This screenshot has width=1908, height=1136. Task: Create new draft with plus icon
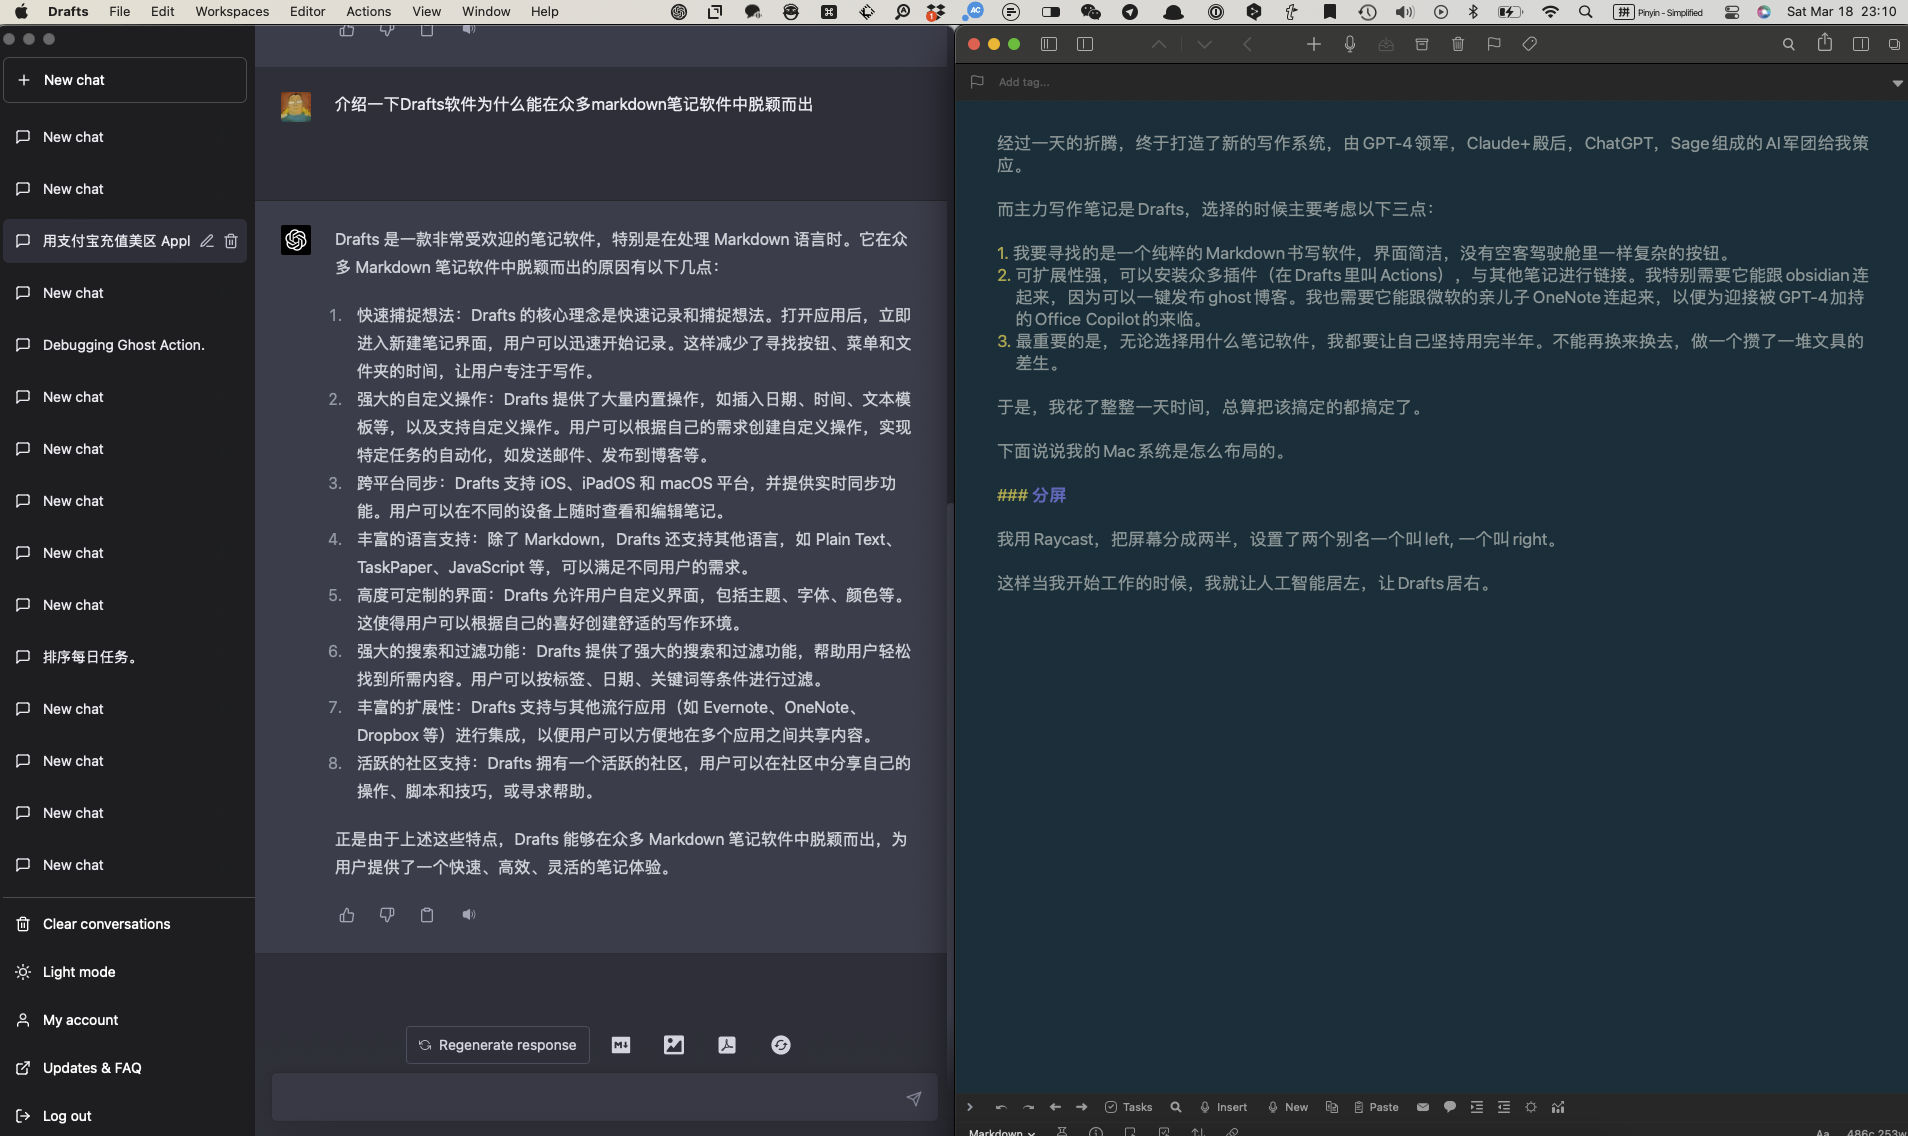(x=1314, y=44)
